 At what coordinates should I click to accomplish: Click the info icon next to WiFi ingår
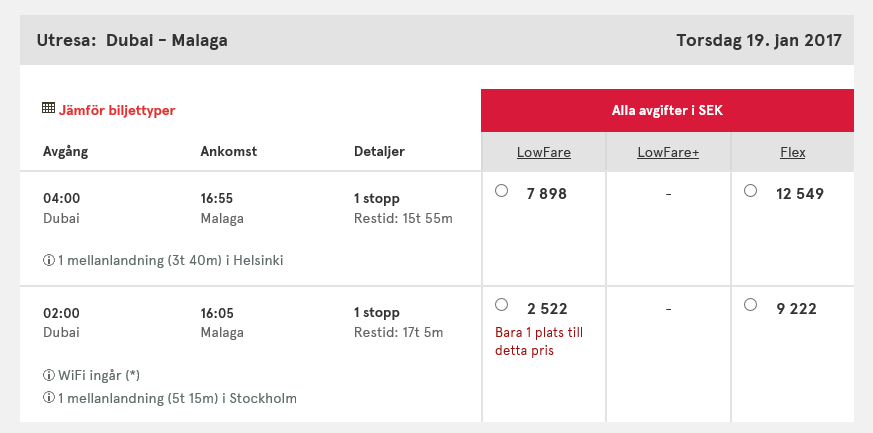(48, 376)
